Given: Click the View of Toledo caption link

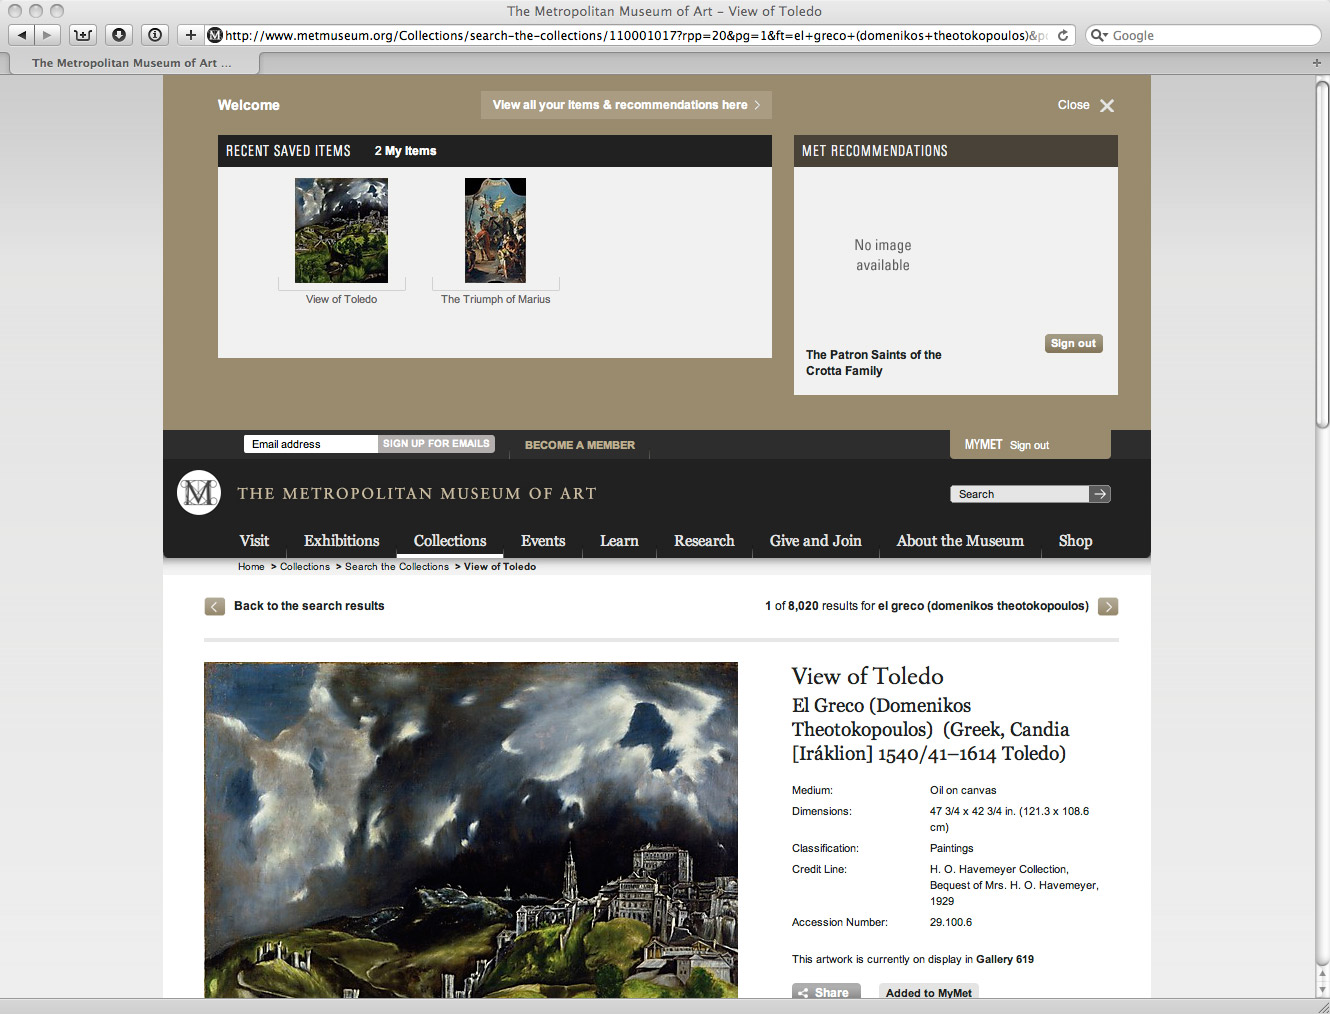Looking at the screenshot, I should [341, 299].
